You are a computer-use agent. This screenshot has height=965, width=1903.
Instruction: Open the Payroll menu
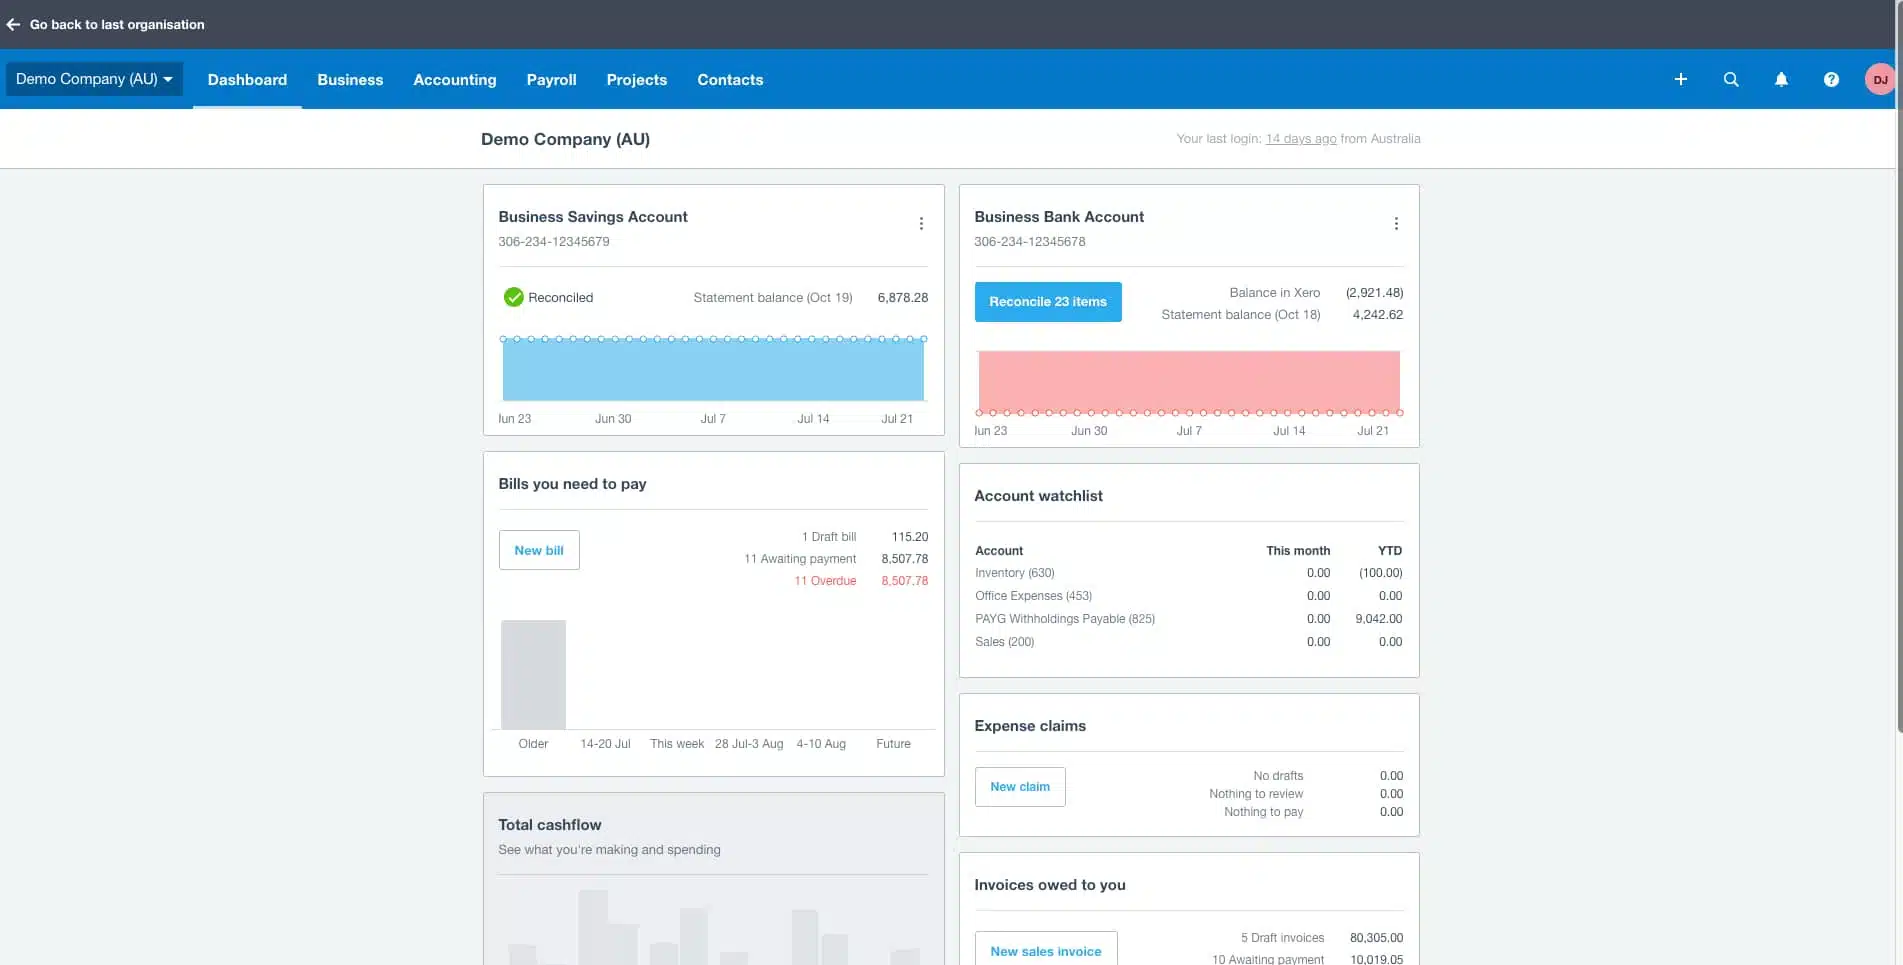click(551, 80)
